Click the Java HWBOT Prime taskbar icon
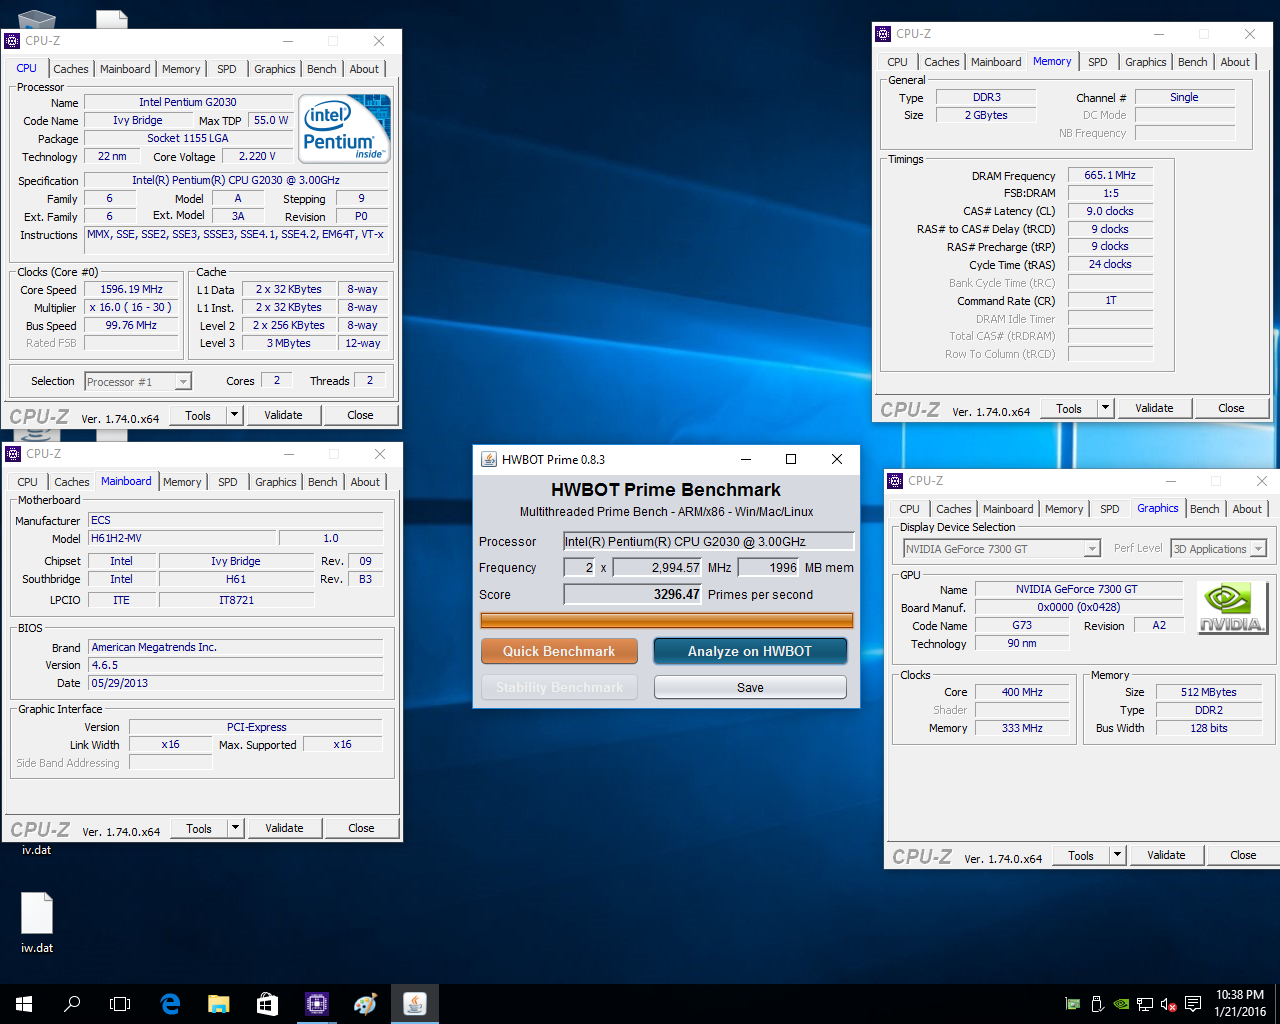Viewport: 1280px width, 1024px height. tap(414, 1004)
